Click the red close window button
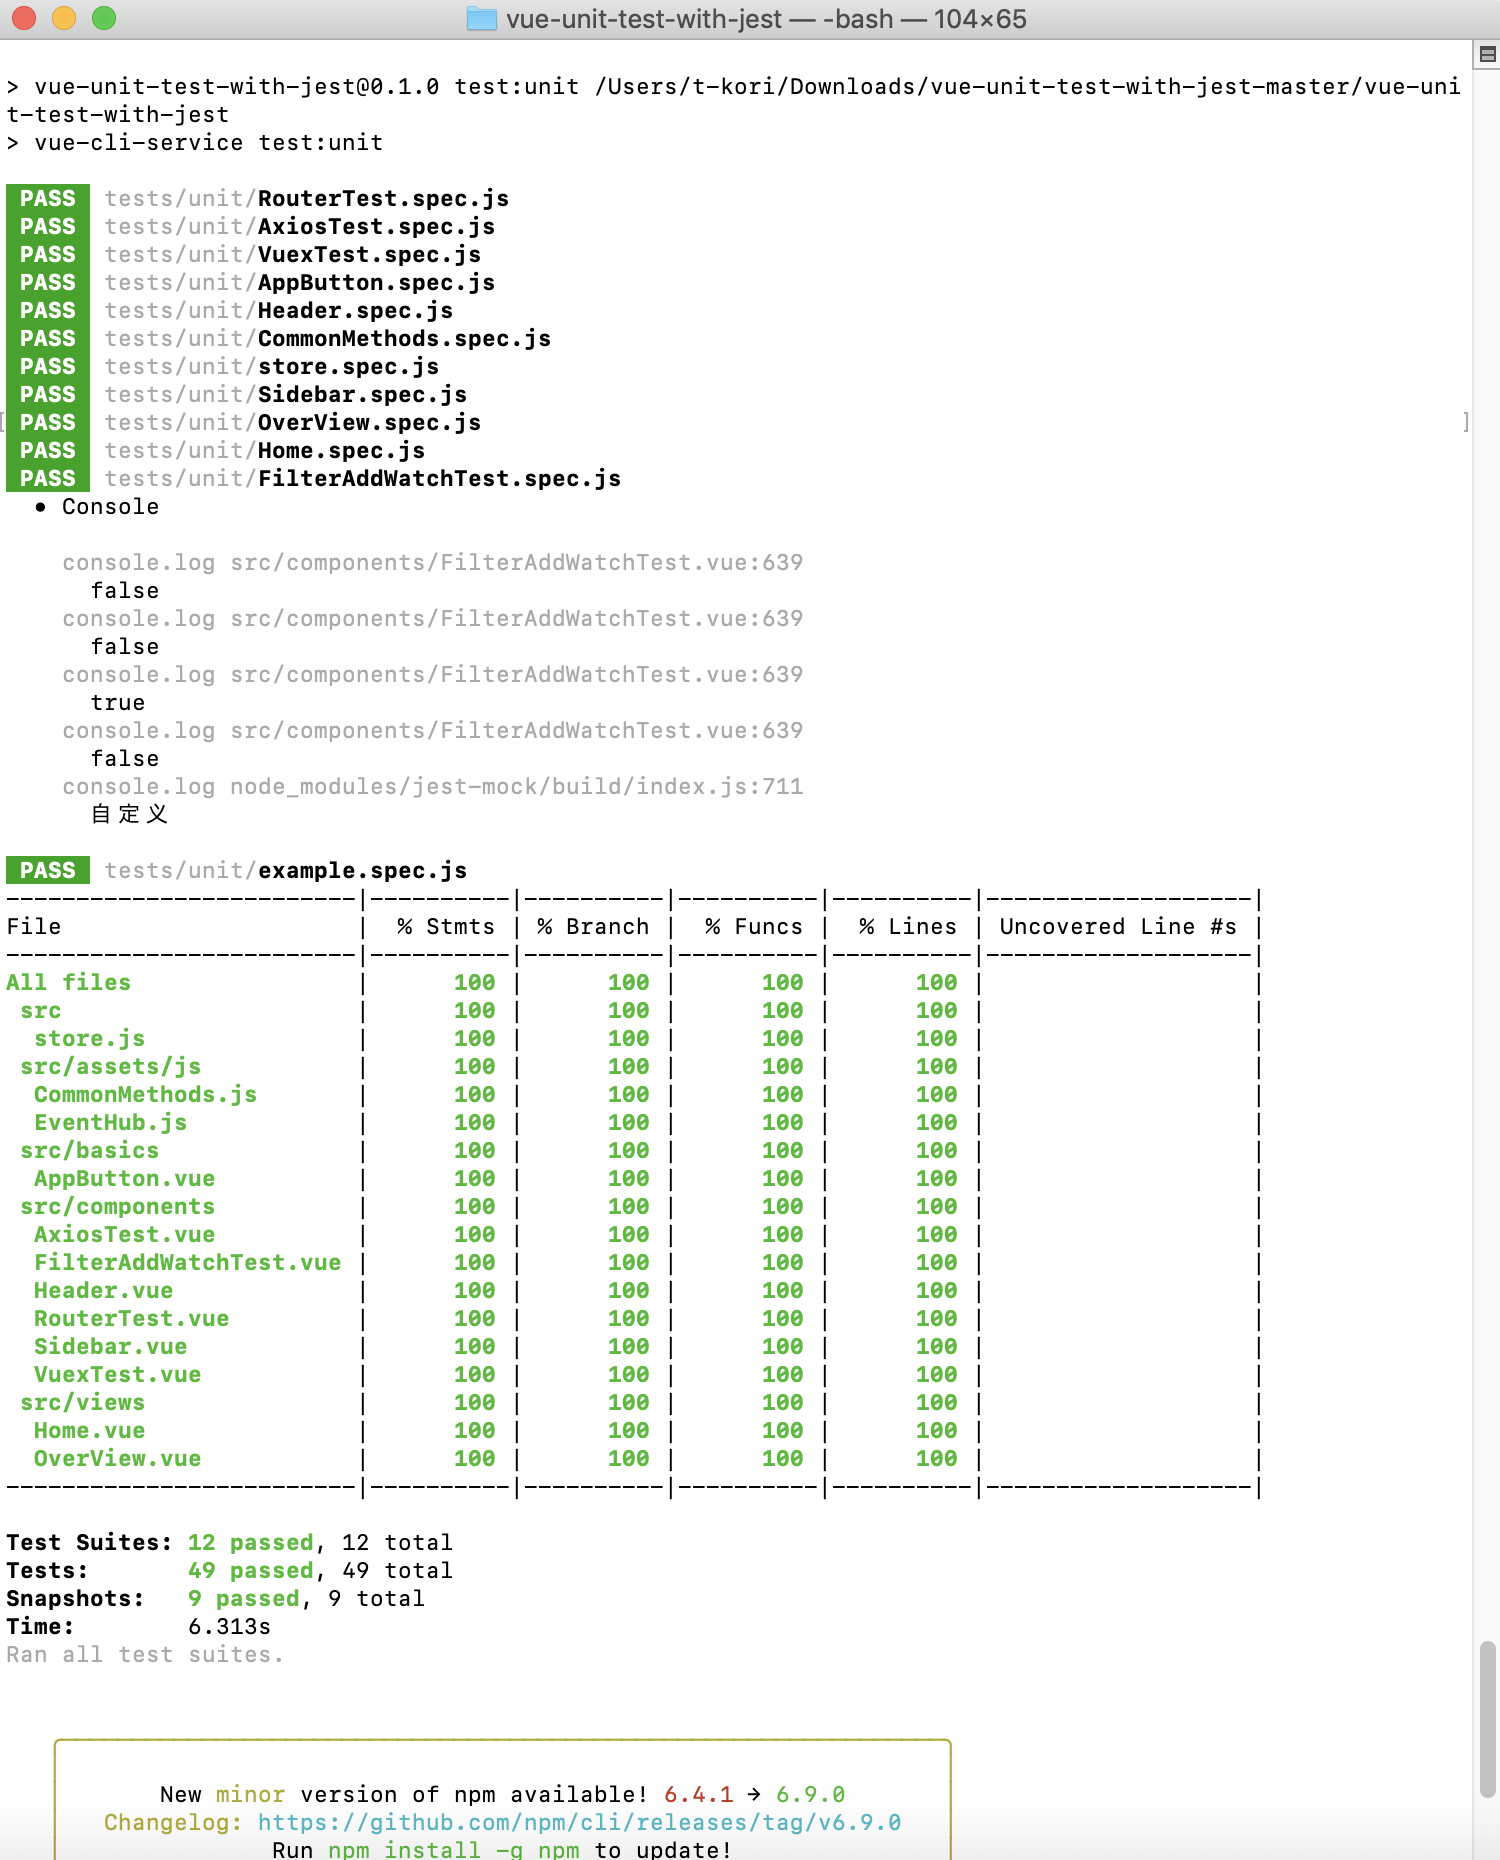 pos(24,18)
